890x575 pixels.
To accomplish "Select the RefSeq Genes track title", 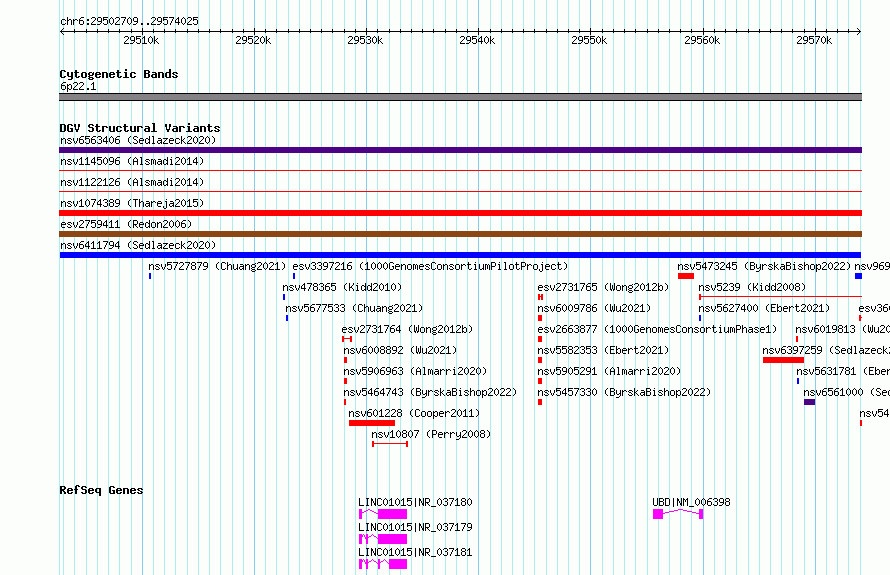I will tap(101, 490).
